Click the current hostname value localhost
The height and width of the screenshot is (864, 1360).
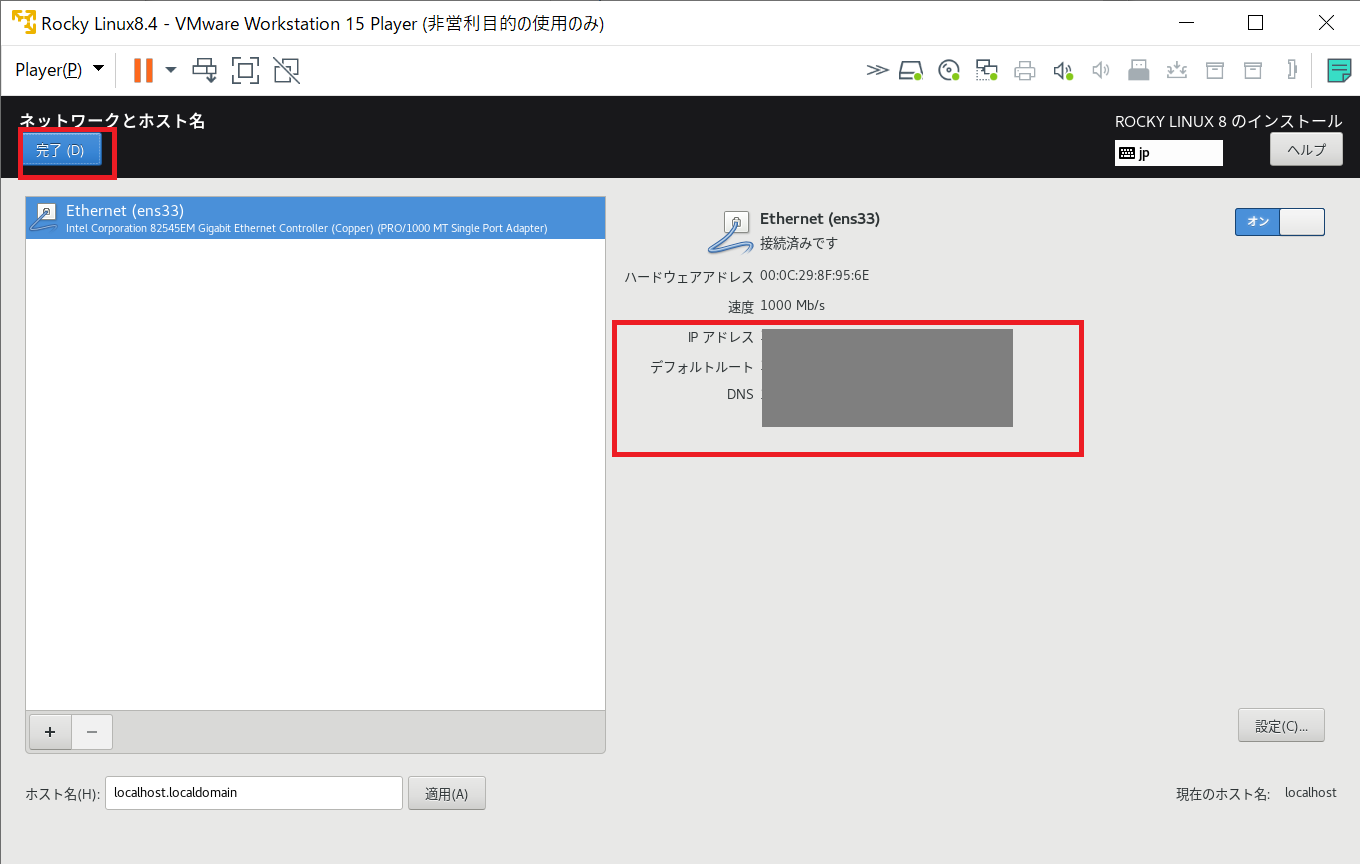pyautogui.click(x=1311, y=792)
